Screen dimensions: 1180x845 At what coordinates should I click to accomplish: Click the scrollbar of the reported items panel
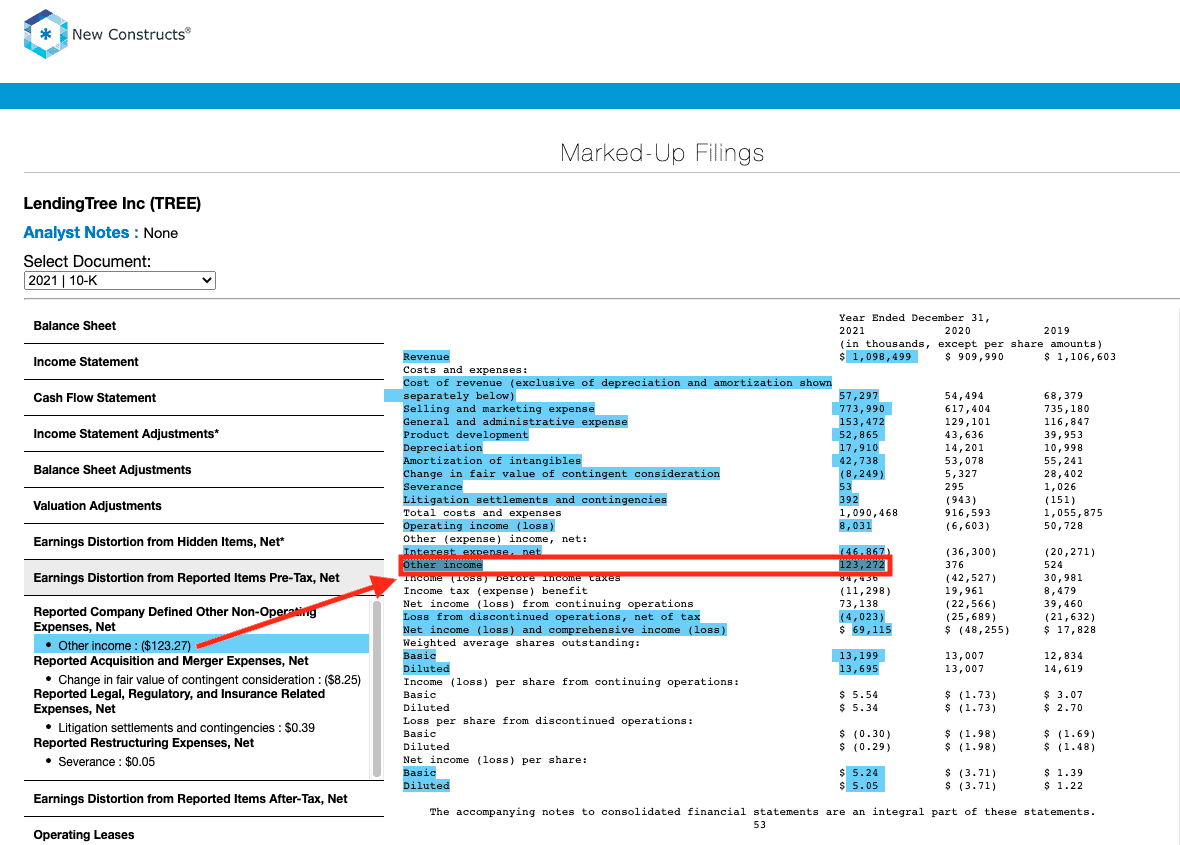click(377, 688)
